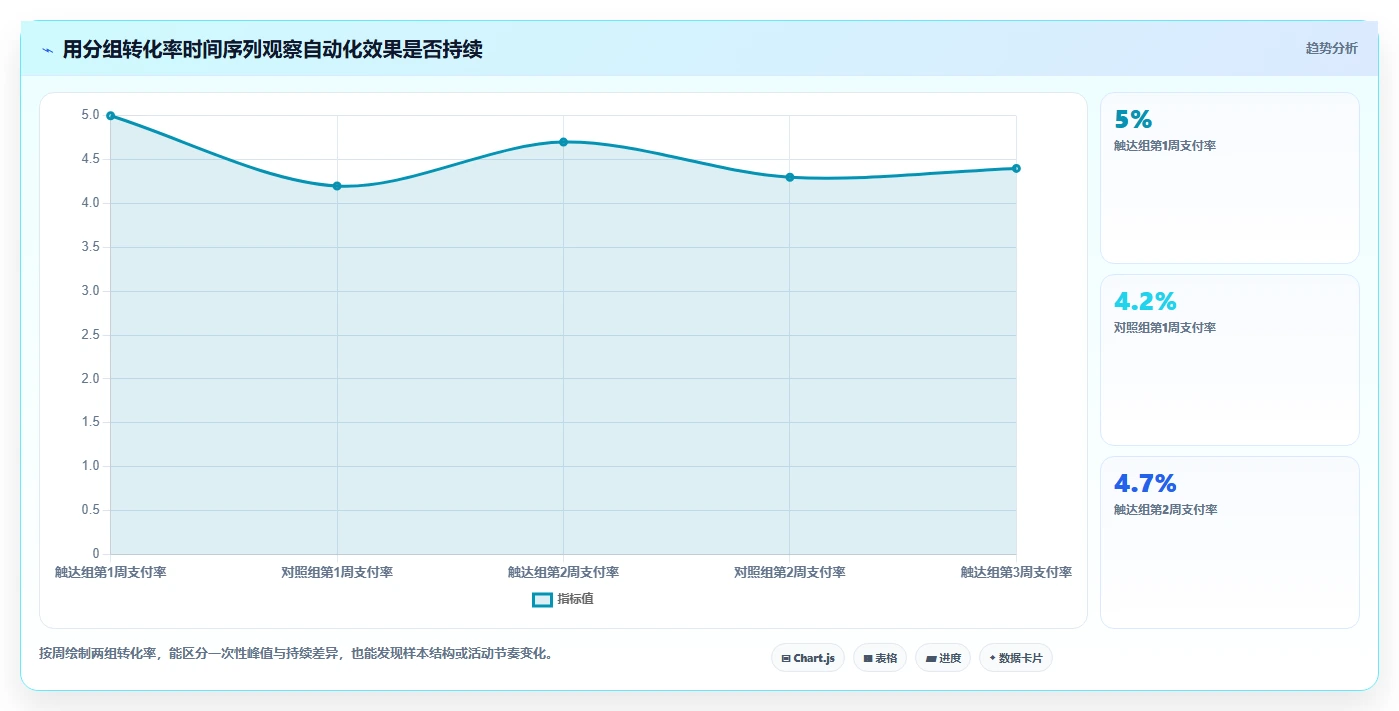Image resolution: width=1399 pixels, height=711 pixels.
Task: Click the x-axis label 触达组第3周支付率
Action: click(x=1016, y=573)
